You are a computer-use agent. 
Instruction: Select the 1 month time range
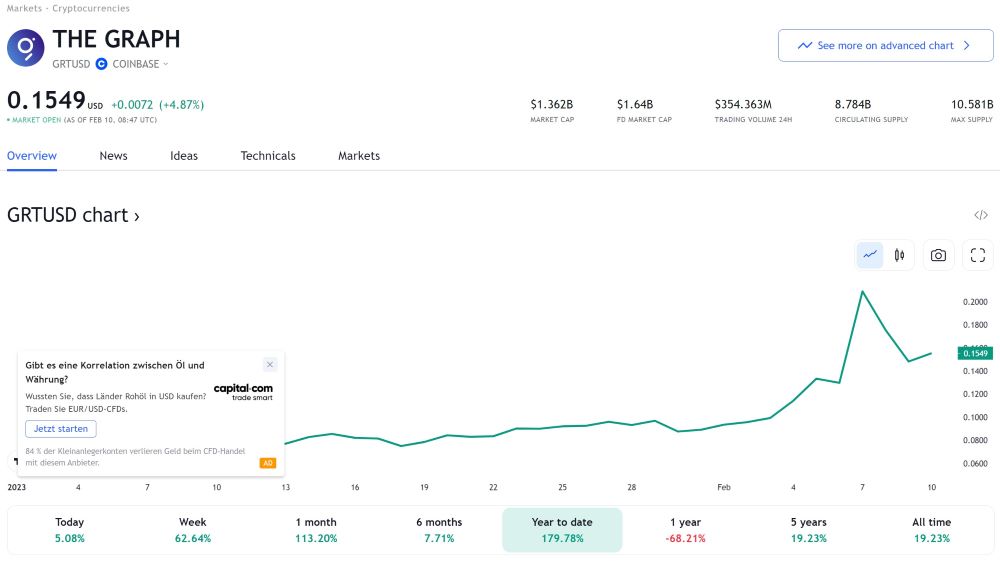[x=316, y=530]
